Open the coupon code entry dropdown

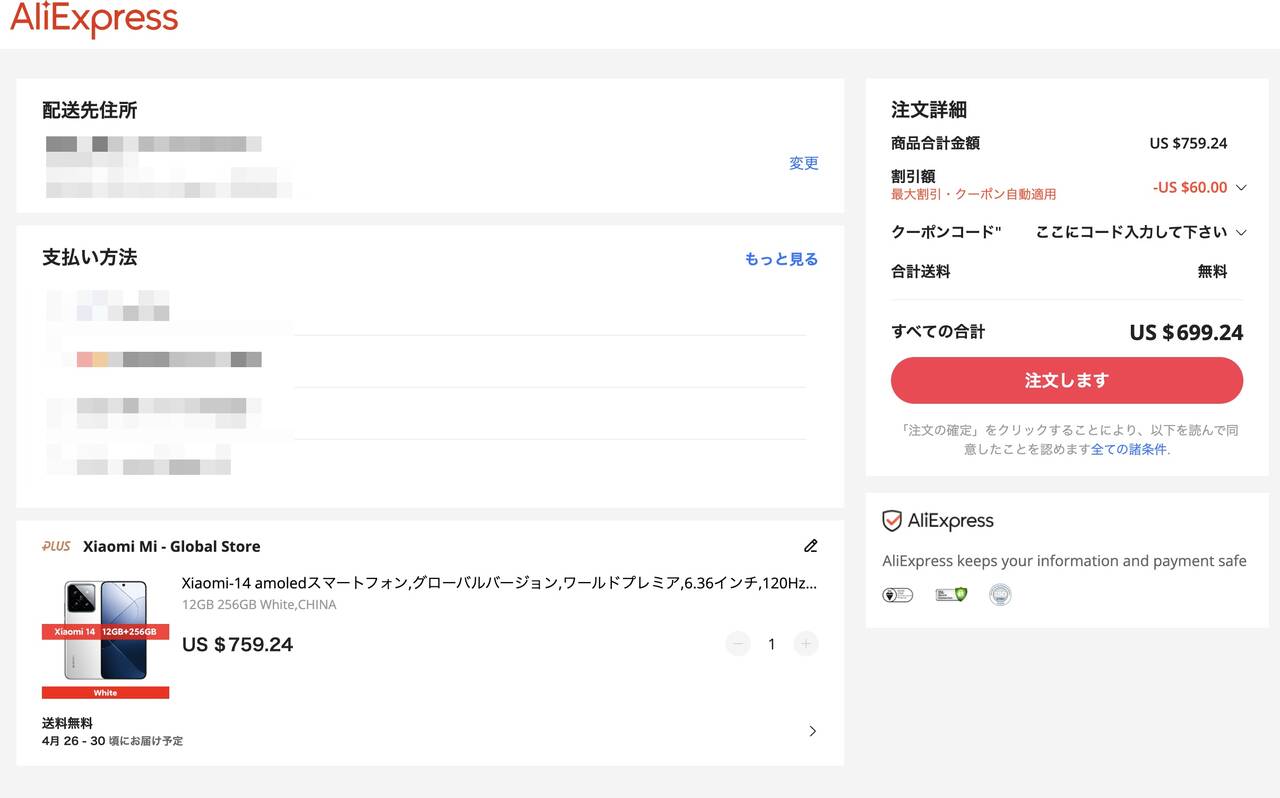point(1241,232)
